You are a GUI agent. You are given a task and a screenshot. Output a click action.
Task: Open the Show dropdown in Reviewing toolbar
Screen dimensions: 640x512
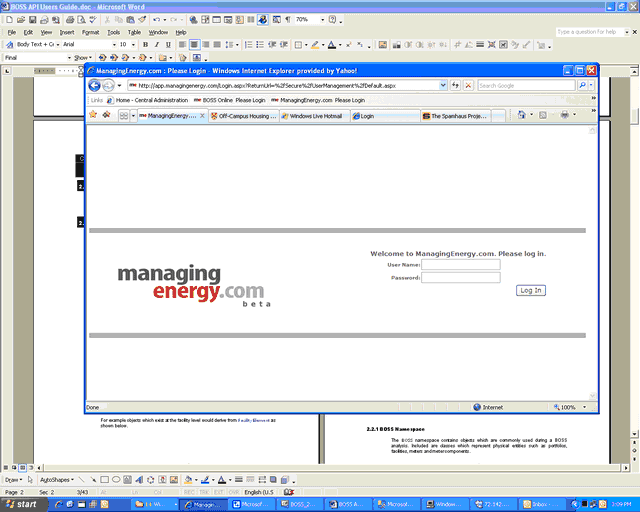tap(83, 58)
